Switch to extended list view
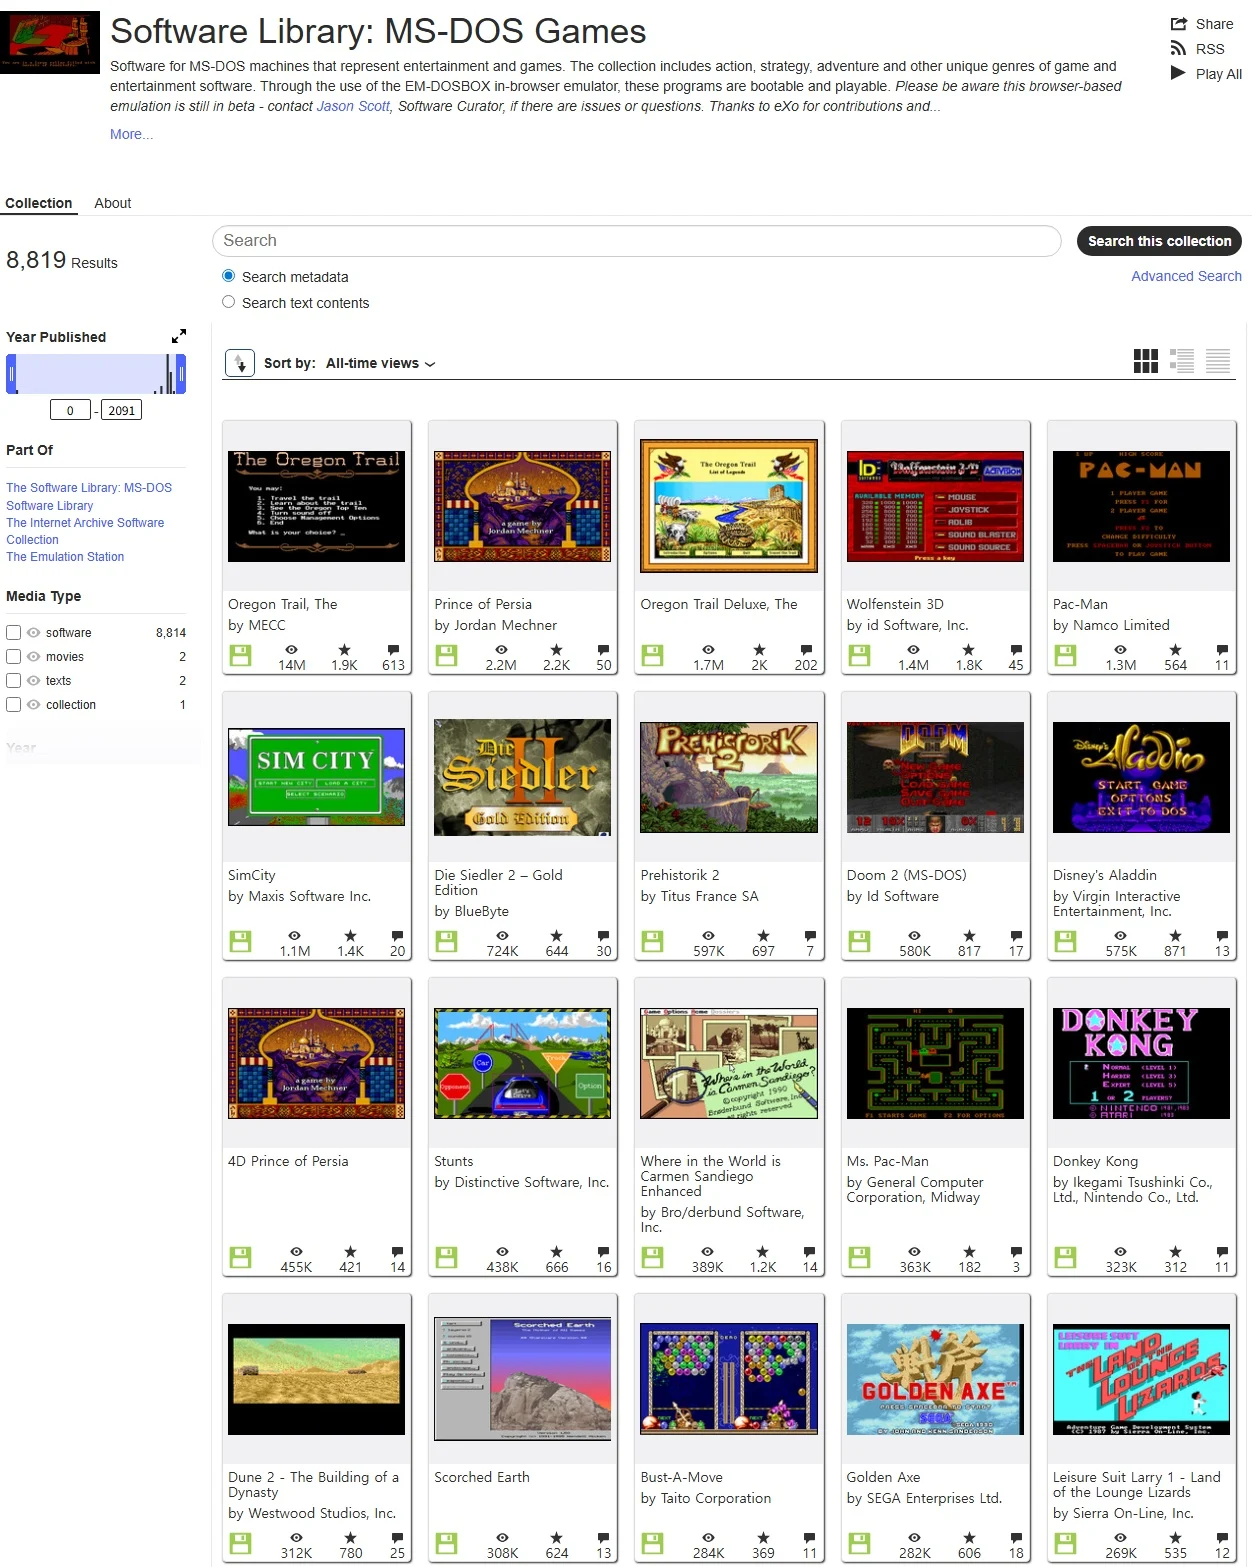 (1181, 361)
